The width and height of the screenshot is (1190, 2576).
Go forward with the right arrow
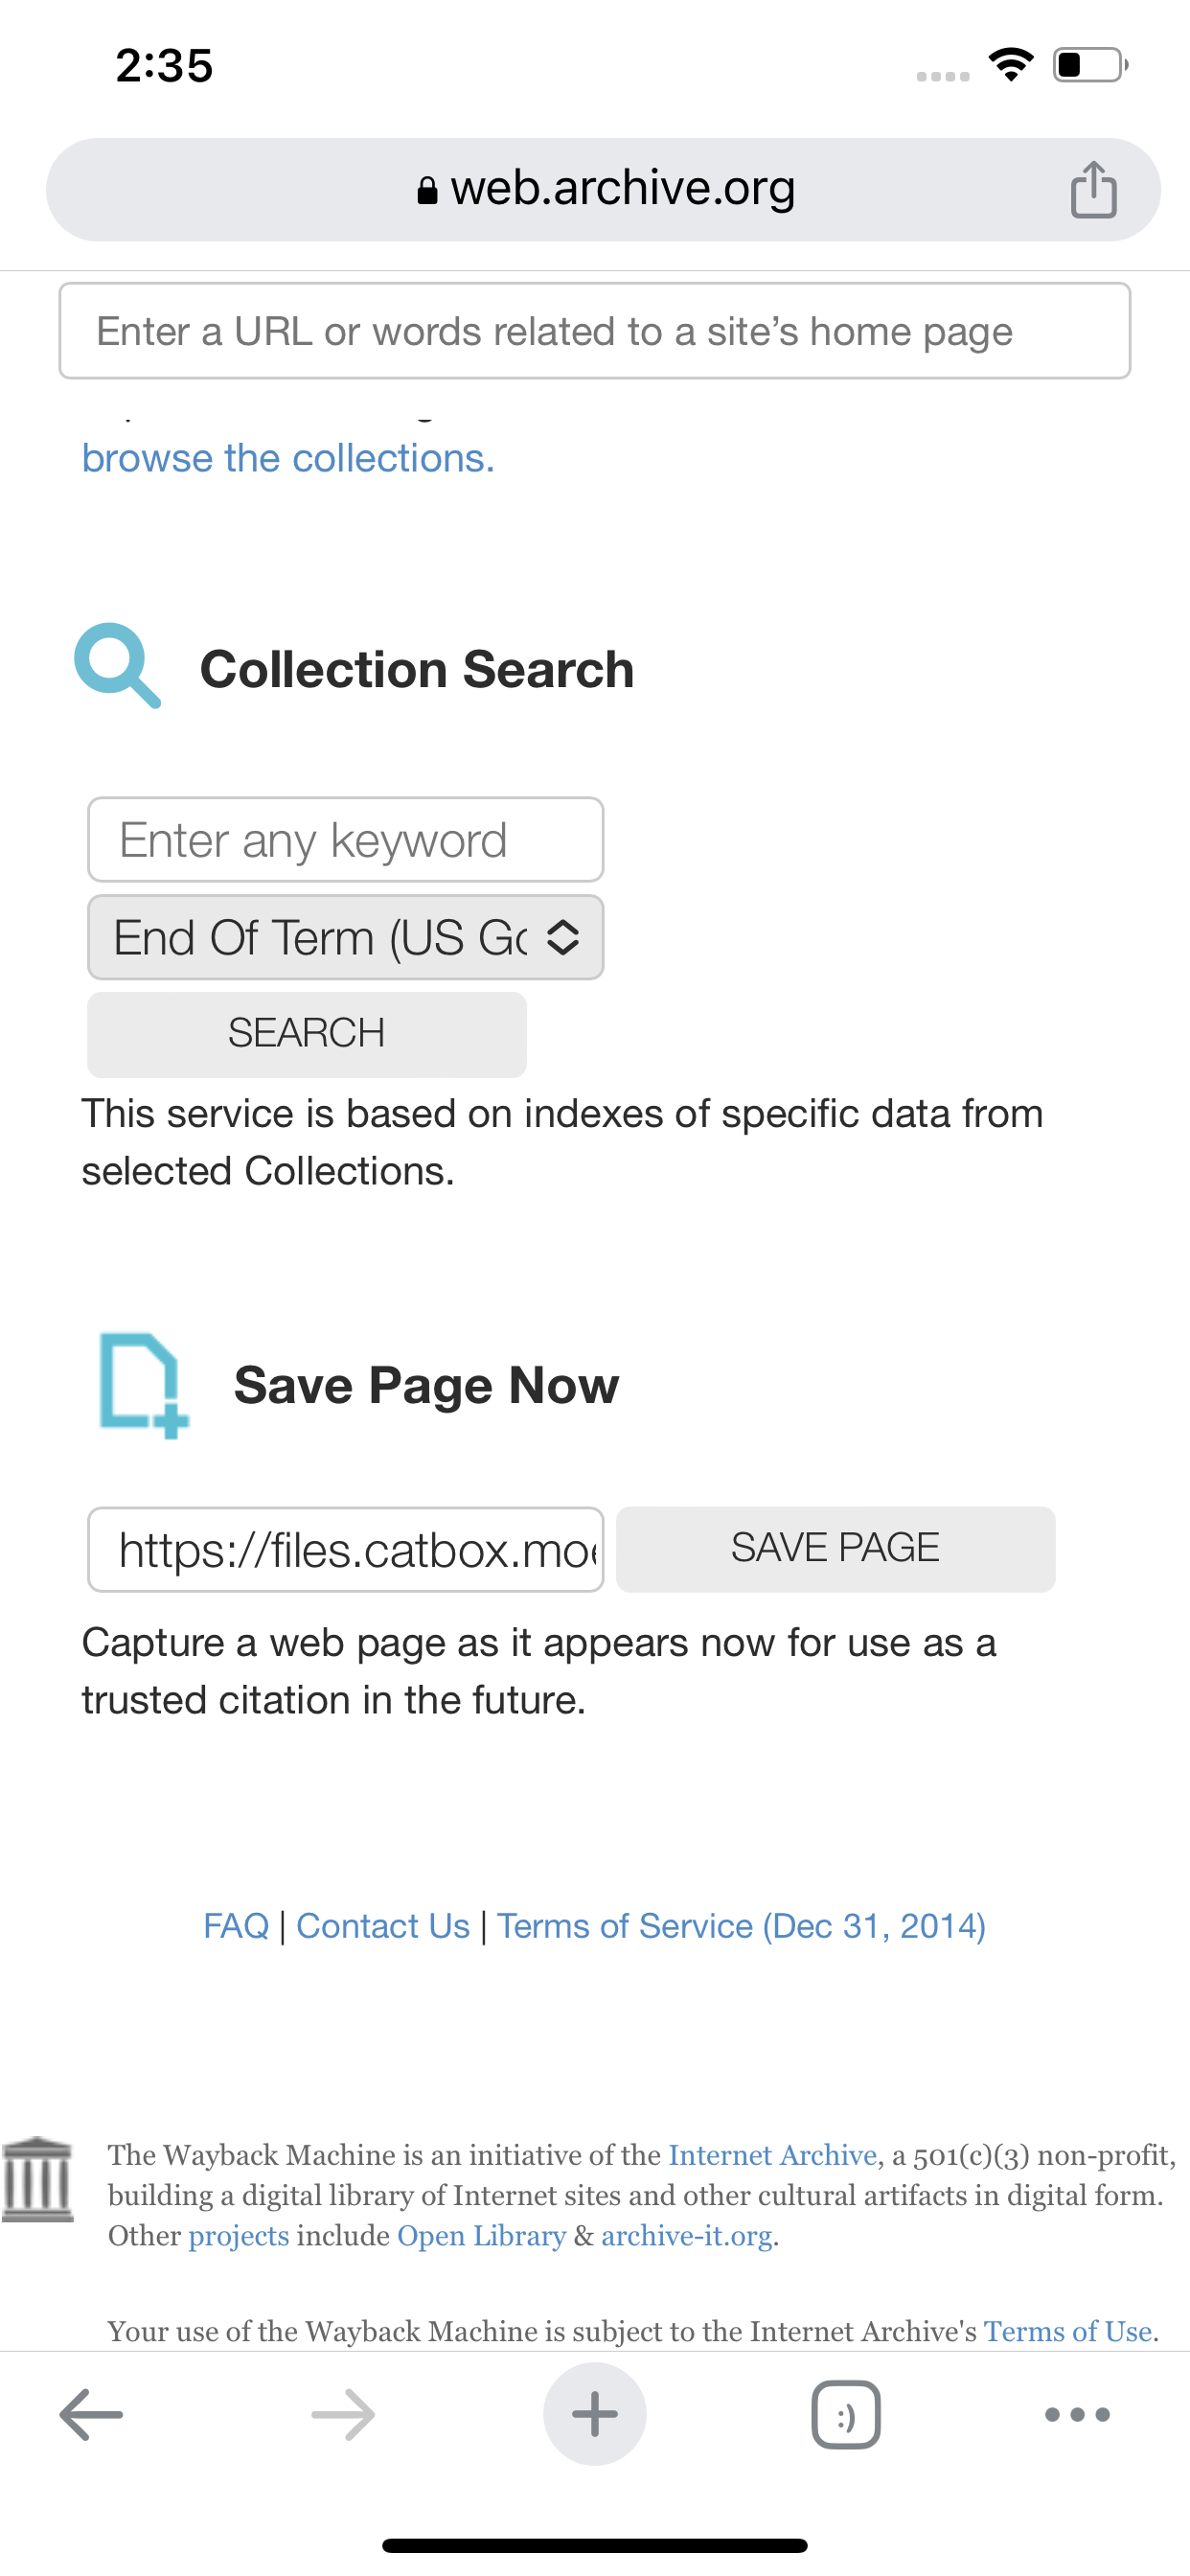(x=343, y=2414)
